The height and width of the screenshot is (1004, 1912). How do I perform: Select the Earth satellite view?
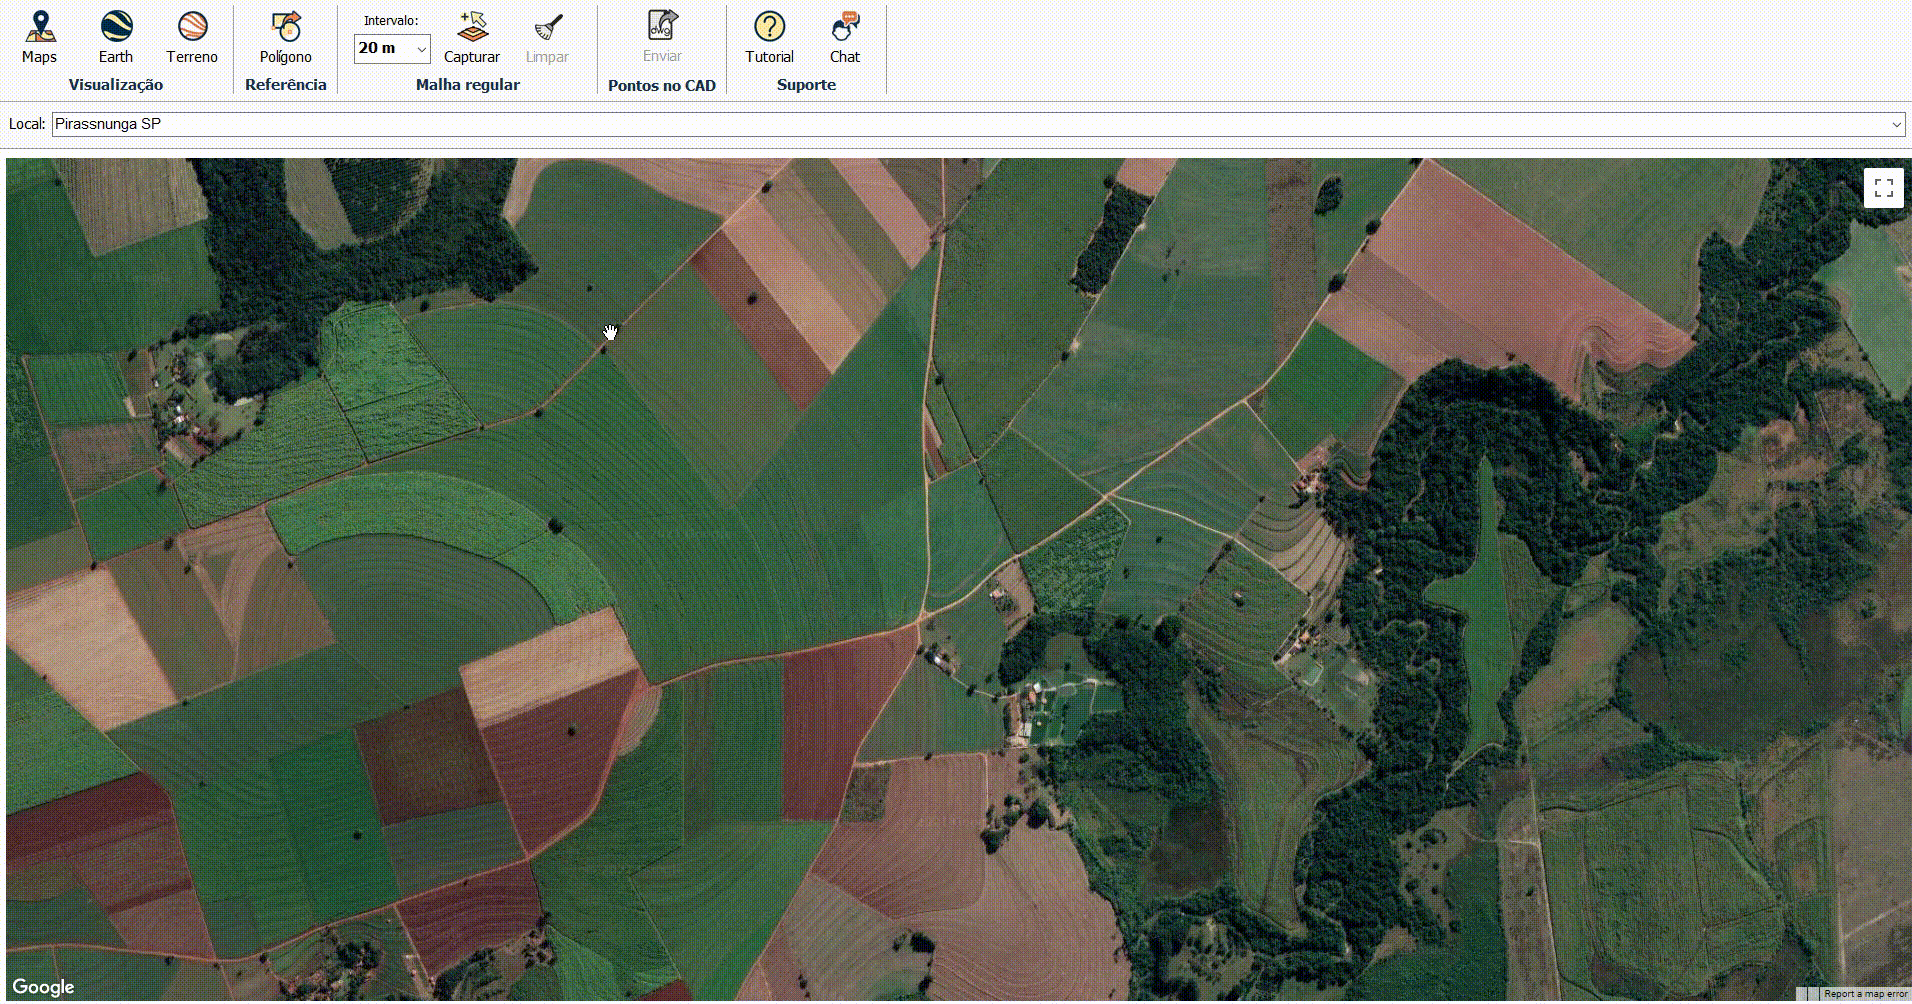tap(115, 37)
